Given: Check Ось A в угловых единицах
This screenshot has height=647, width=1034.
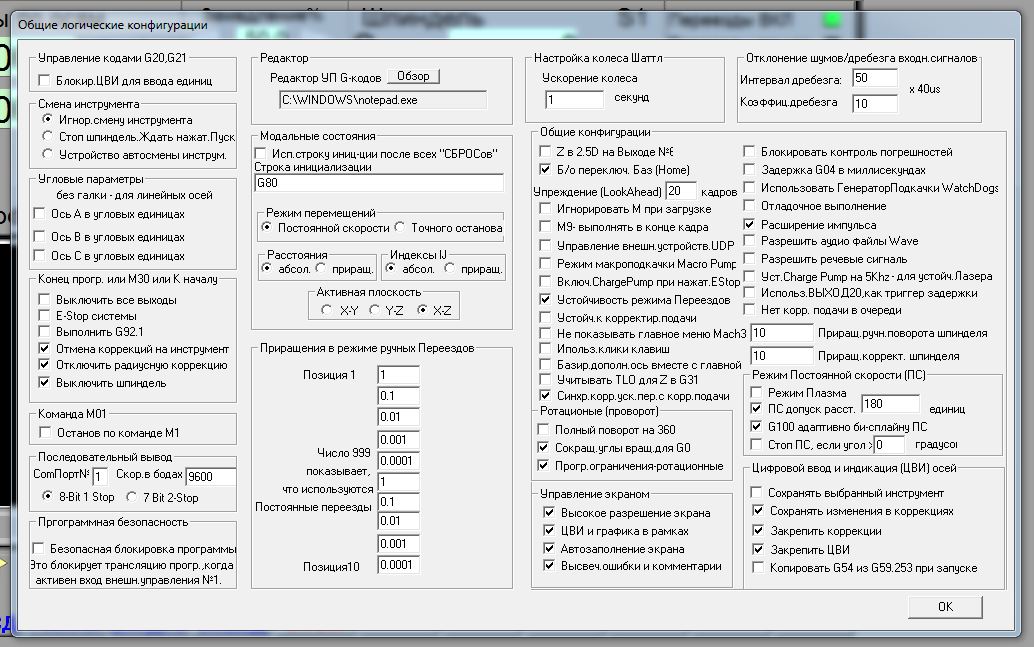Looking at the screenshot, I should pyautogui.click(x=40, y=214).
